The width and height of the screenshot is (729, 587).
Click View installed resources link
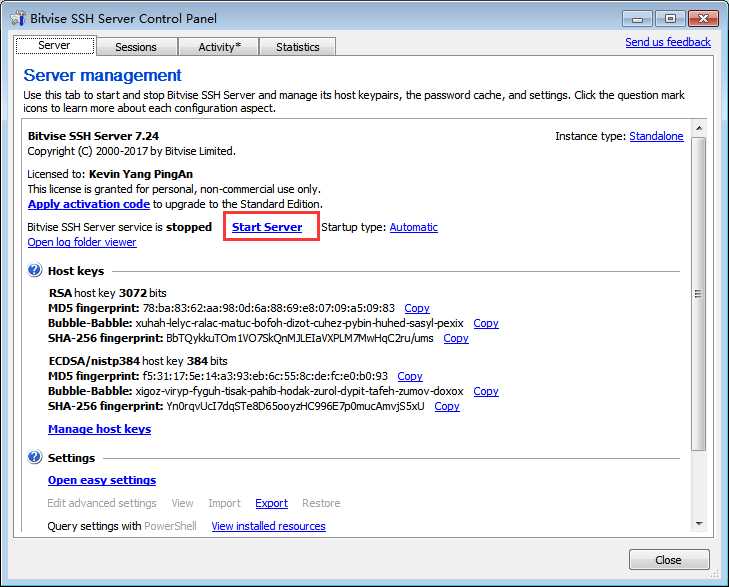tap(268, 526)
